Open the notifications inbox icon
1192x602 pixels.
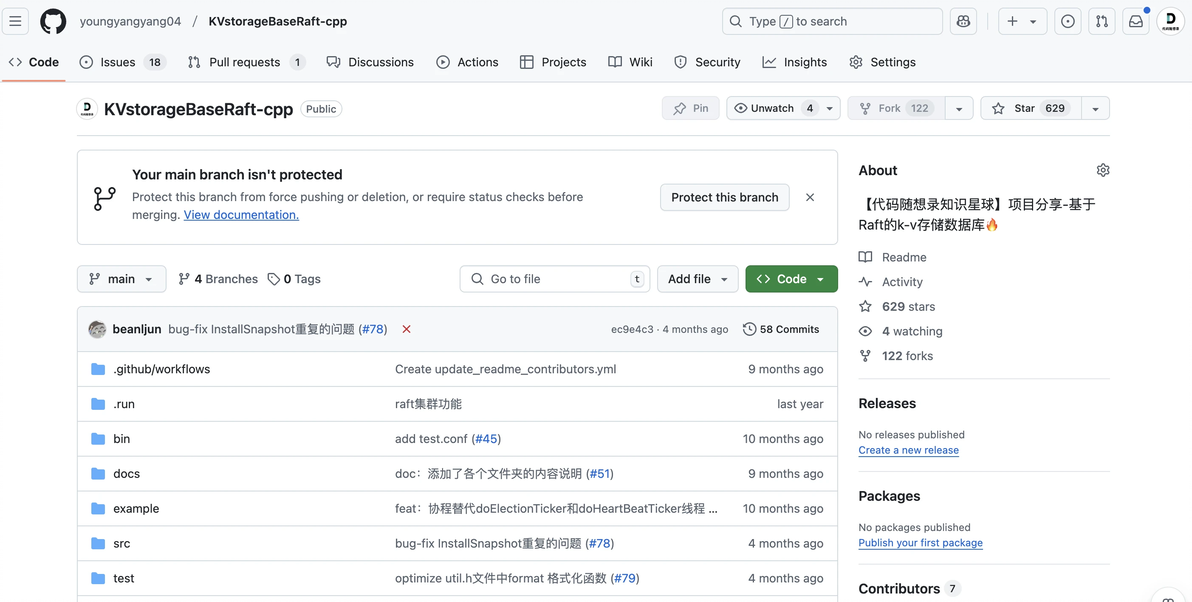tap(1136, 21)
